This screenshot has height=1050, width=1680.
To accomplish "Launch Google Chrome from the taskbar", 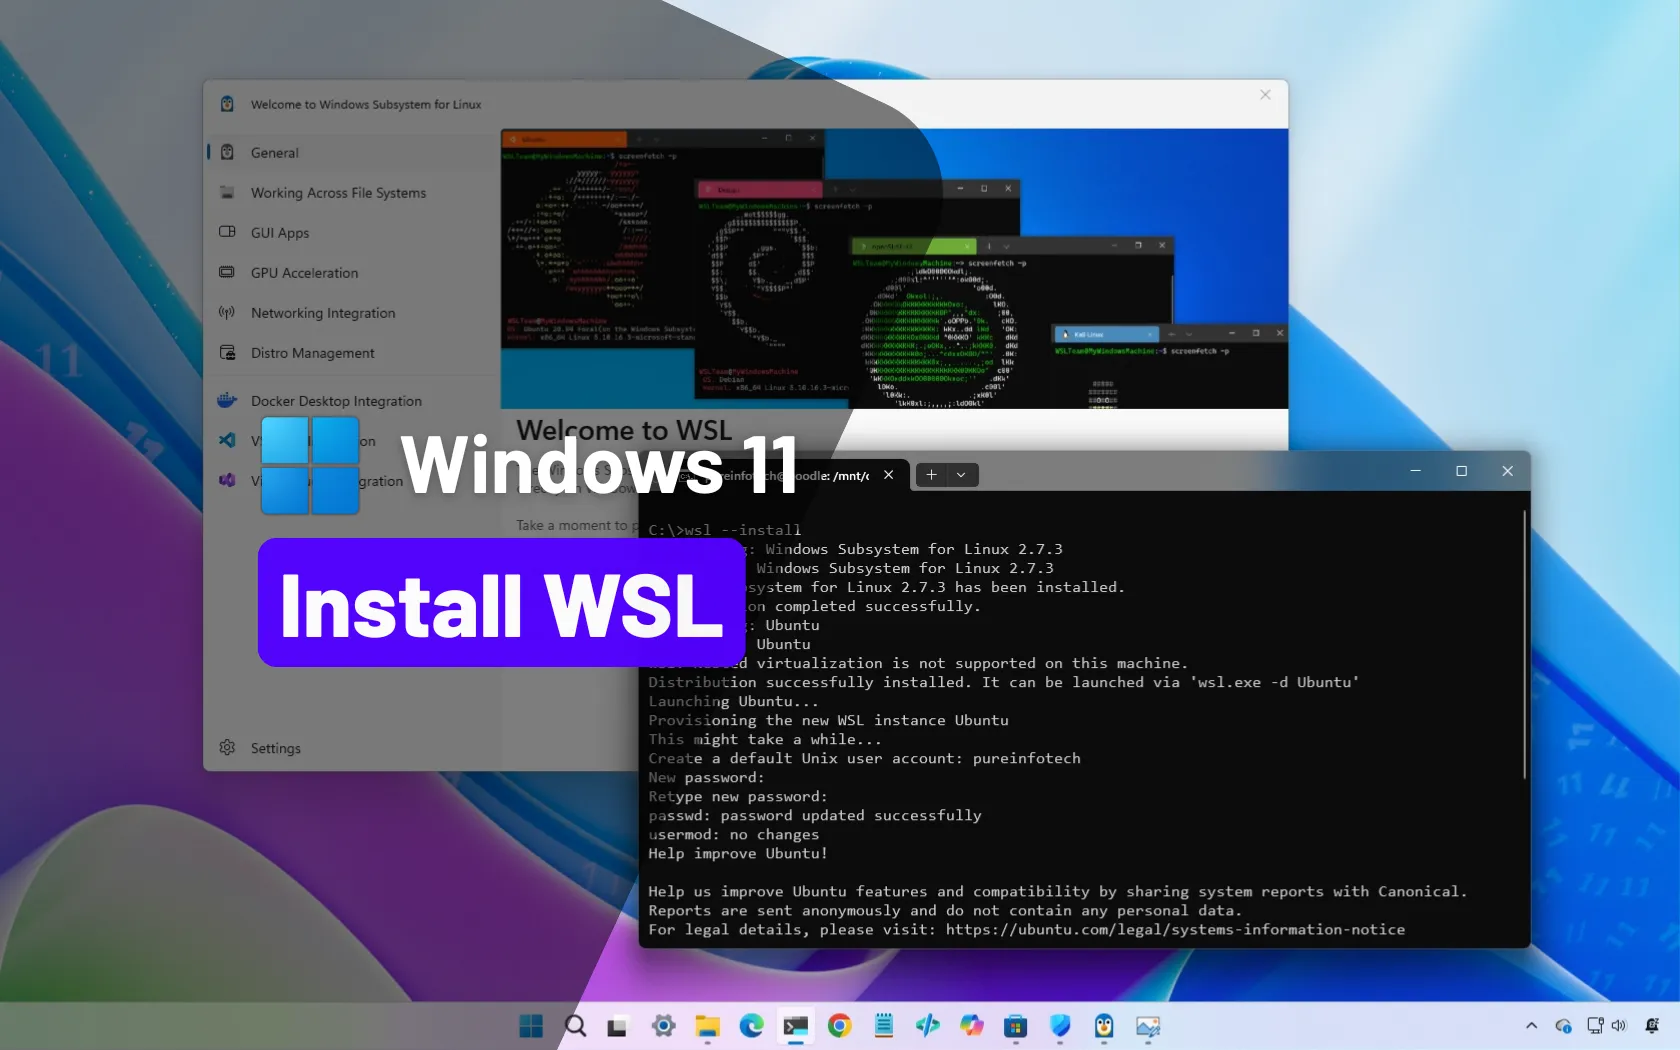I will (839, 1026).
